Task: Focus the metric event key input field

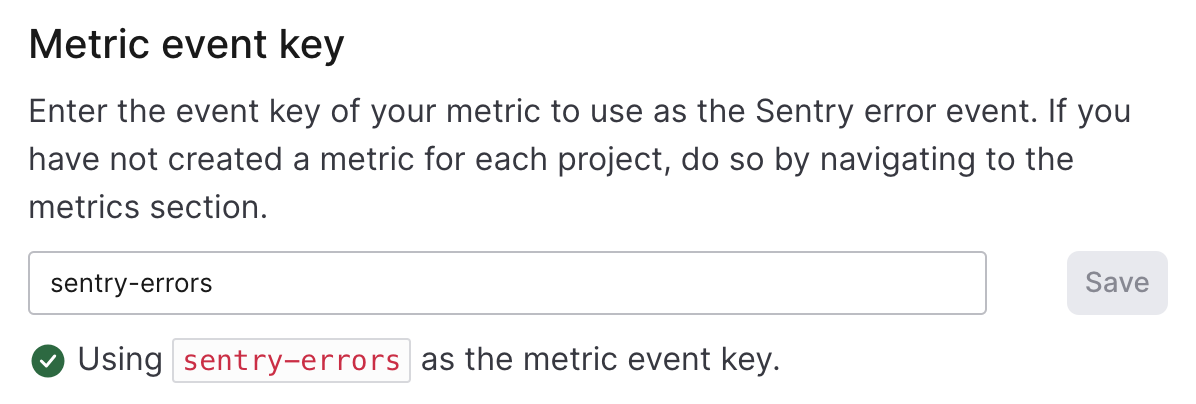Action: tap(507, 283)
